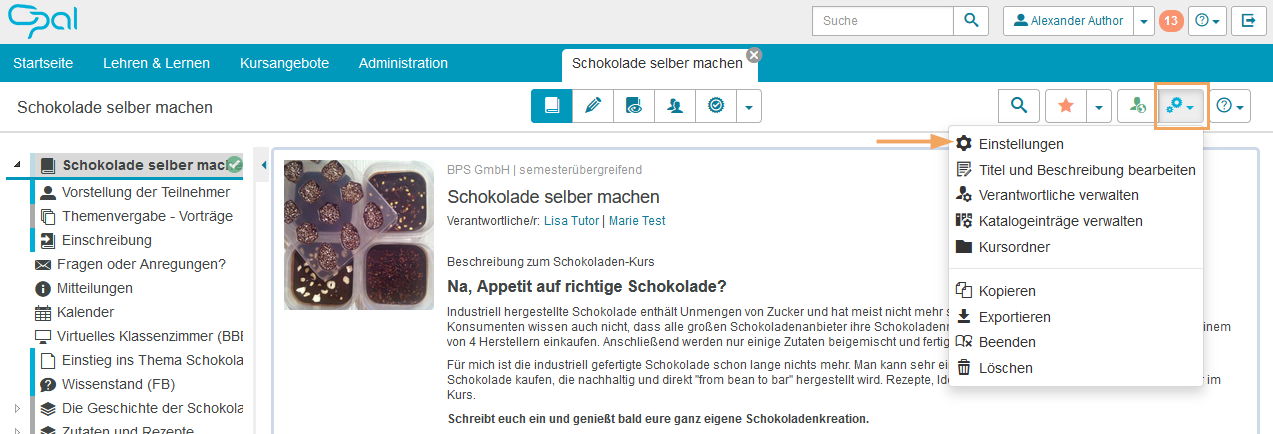1273x434 pixels.
Task: Switch to course view book icon
Action: click(x=551, y=105)
